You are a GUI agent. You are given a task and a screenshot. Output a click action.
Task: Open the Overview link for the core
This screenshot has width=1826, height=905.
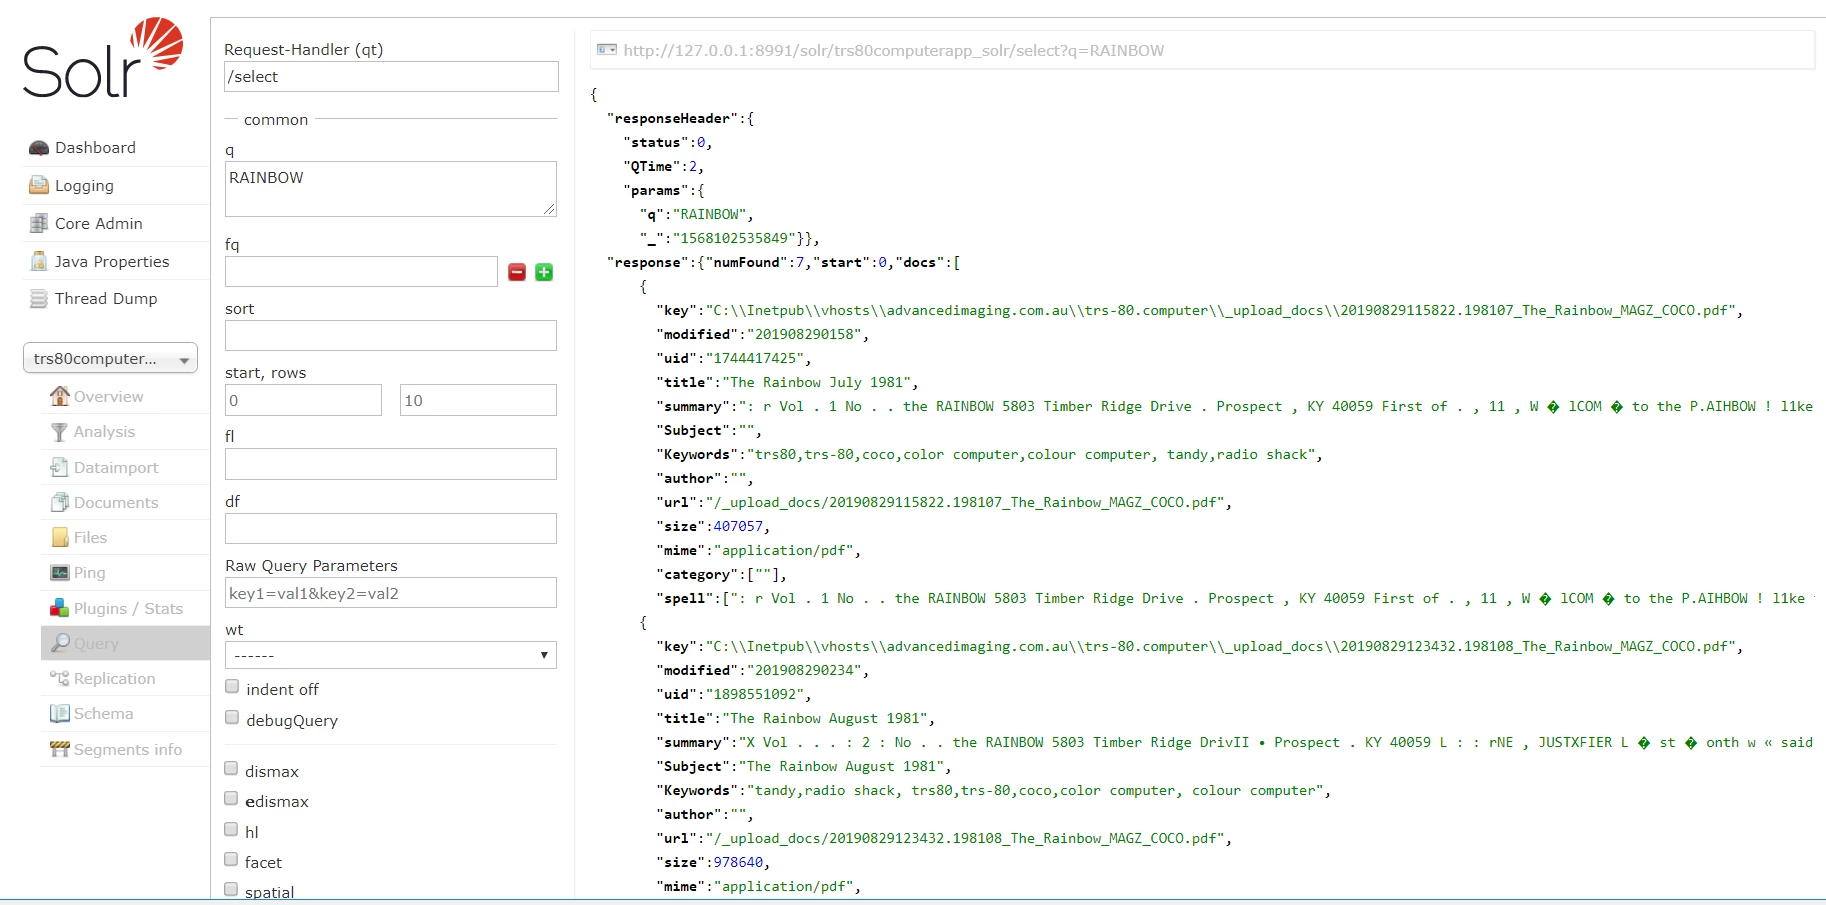[x=108, y=397]
